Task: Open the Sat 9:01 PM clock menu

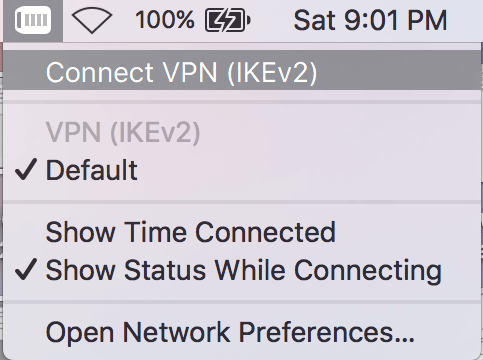Action: (370, 21)
